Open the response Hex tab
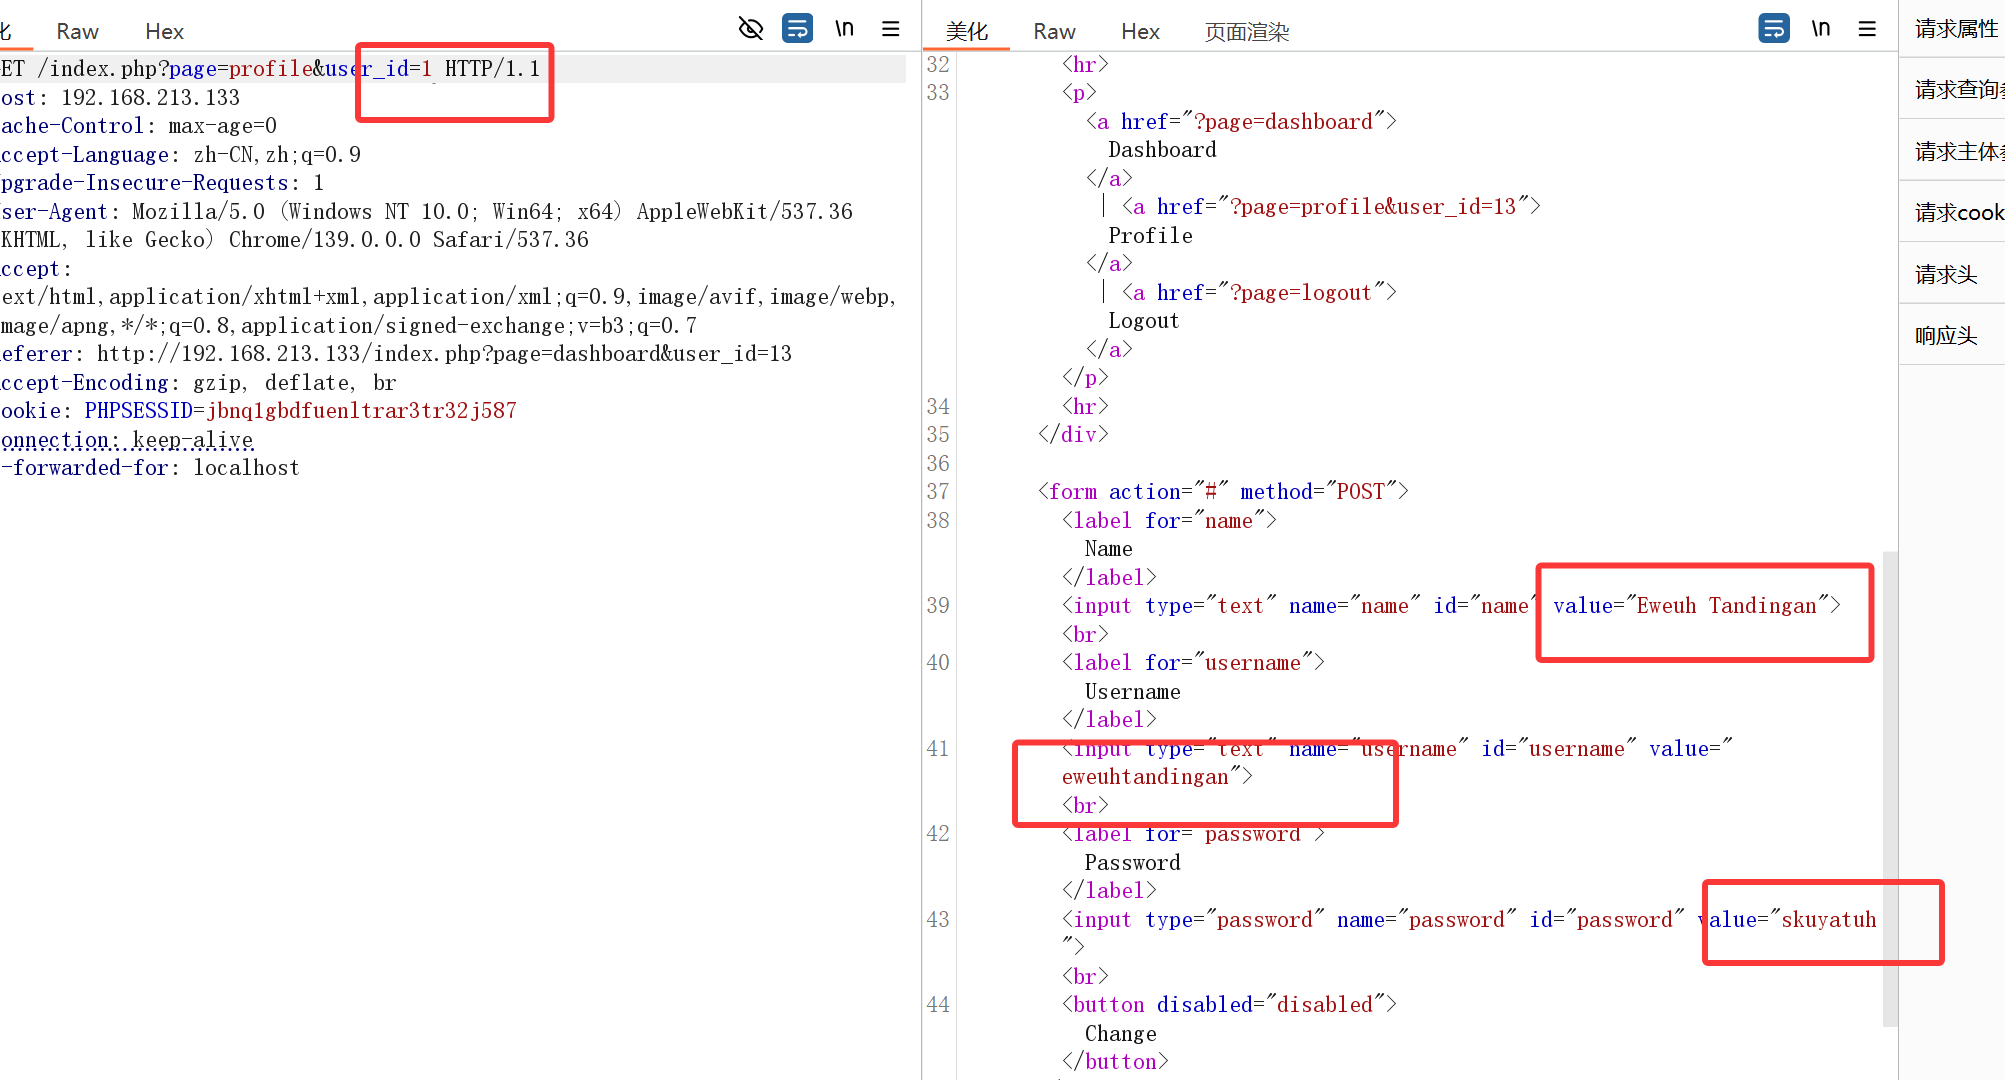The width and height of the screenshot is (2005, 1080). 1140,31
